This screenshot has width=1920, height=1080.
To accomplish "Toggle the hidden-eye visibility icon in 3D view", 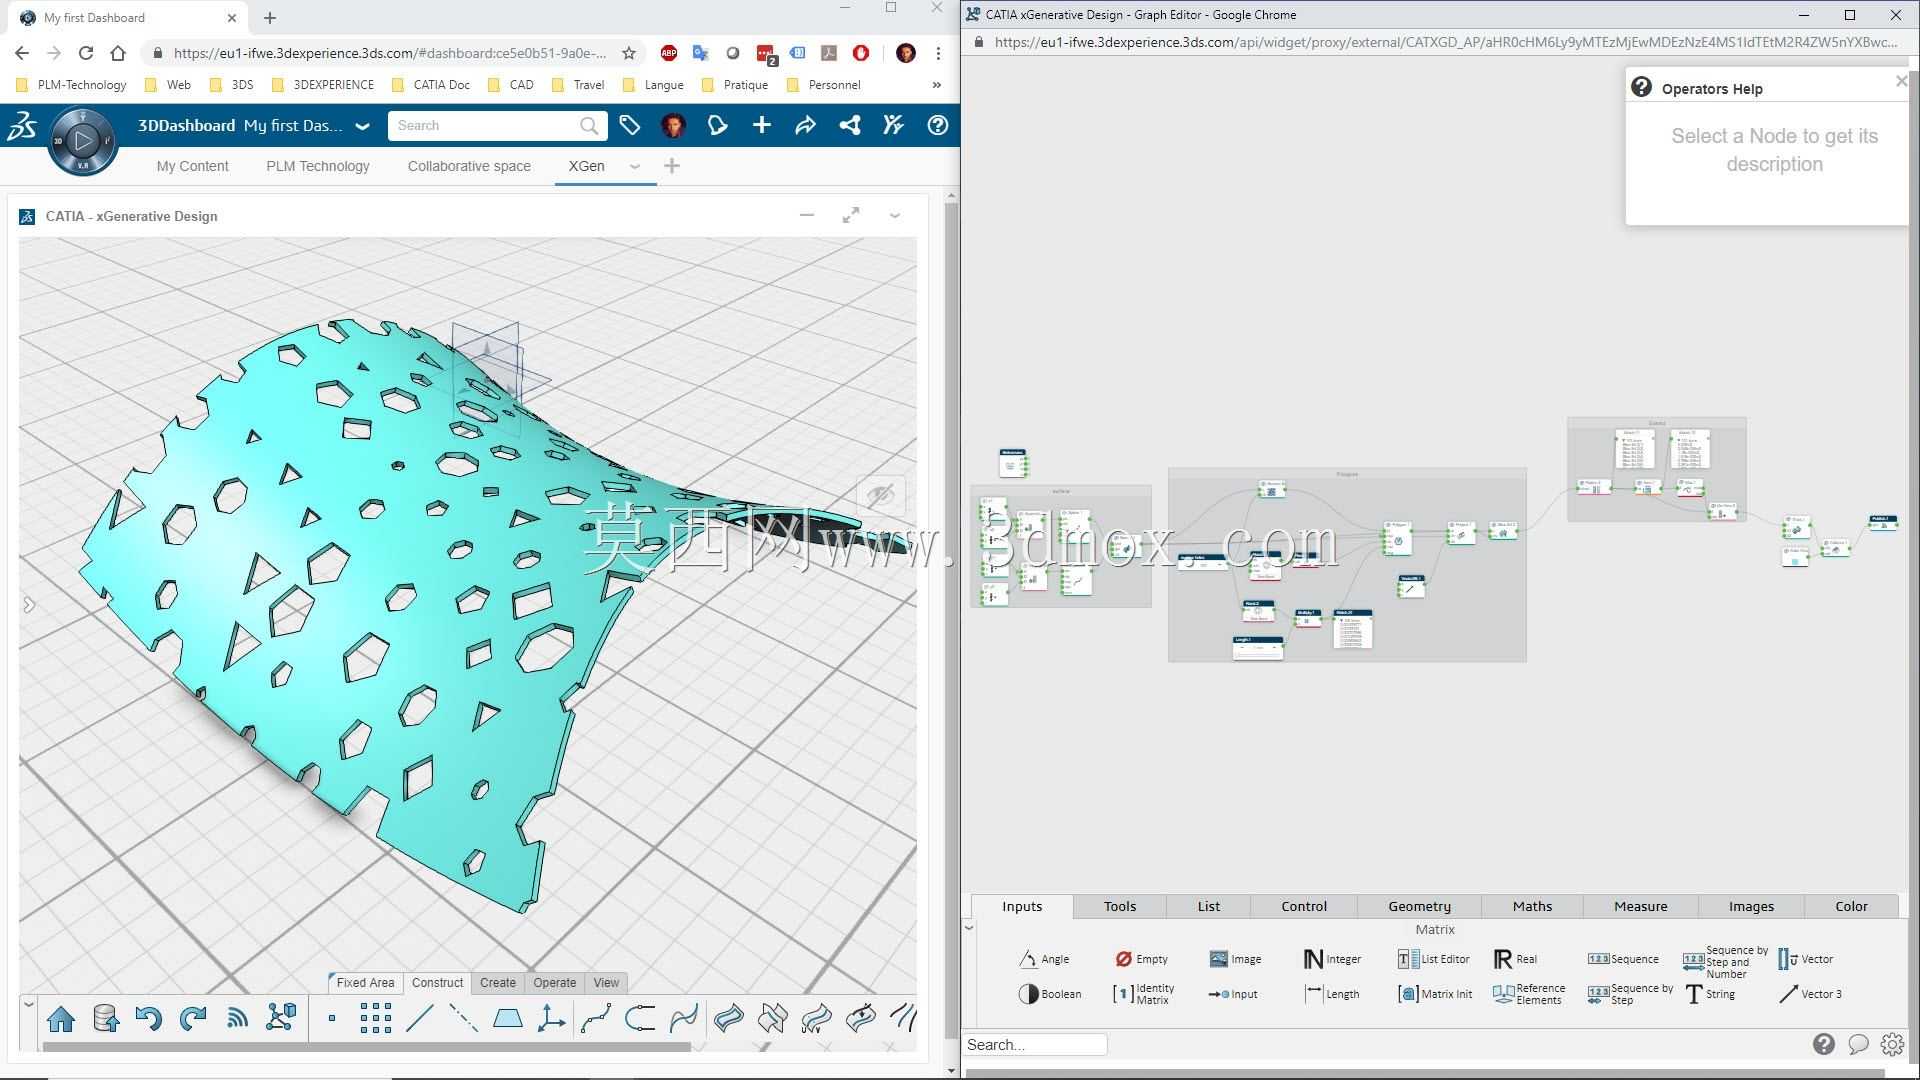I will tap(881, 495).
